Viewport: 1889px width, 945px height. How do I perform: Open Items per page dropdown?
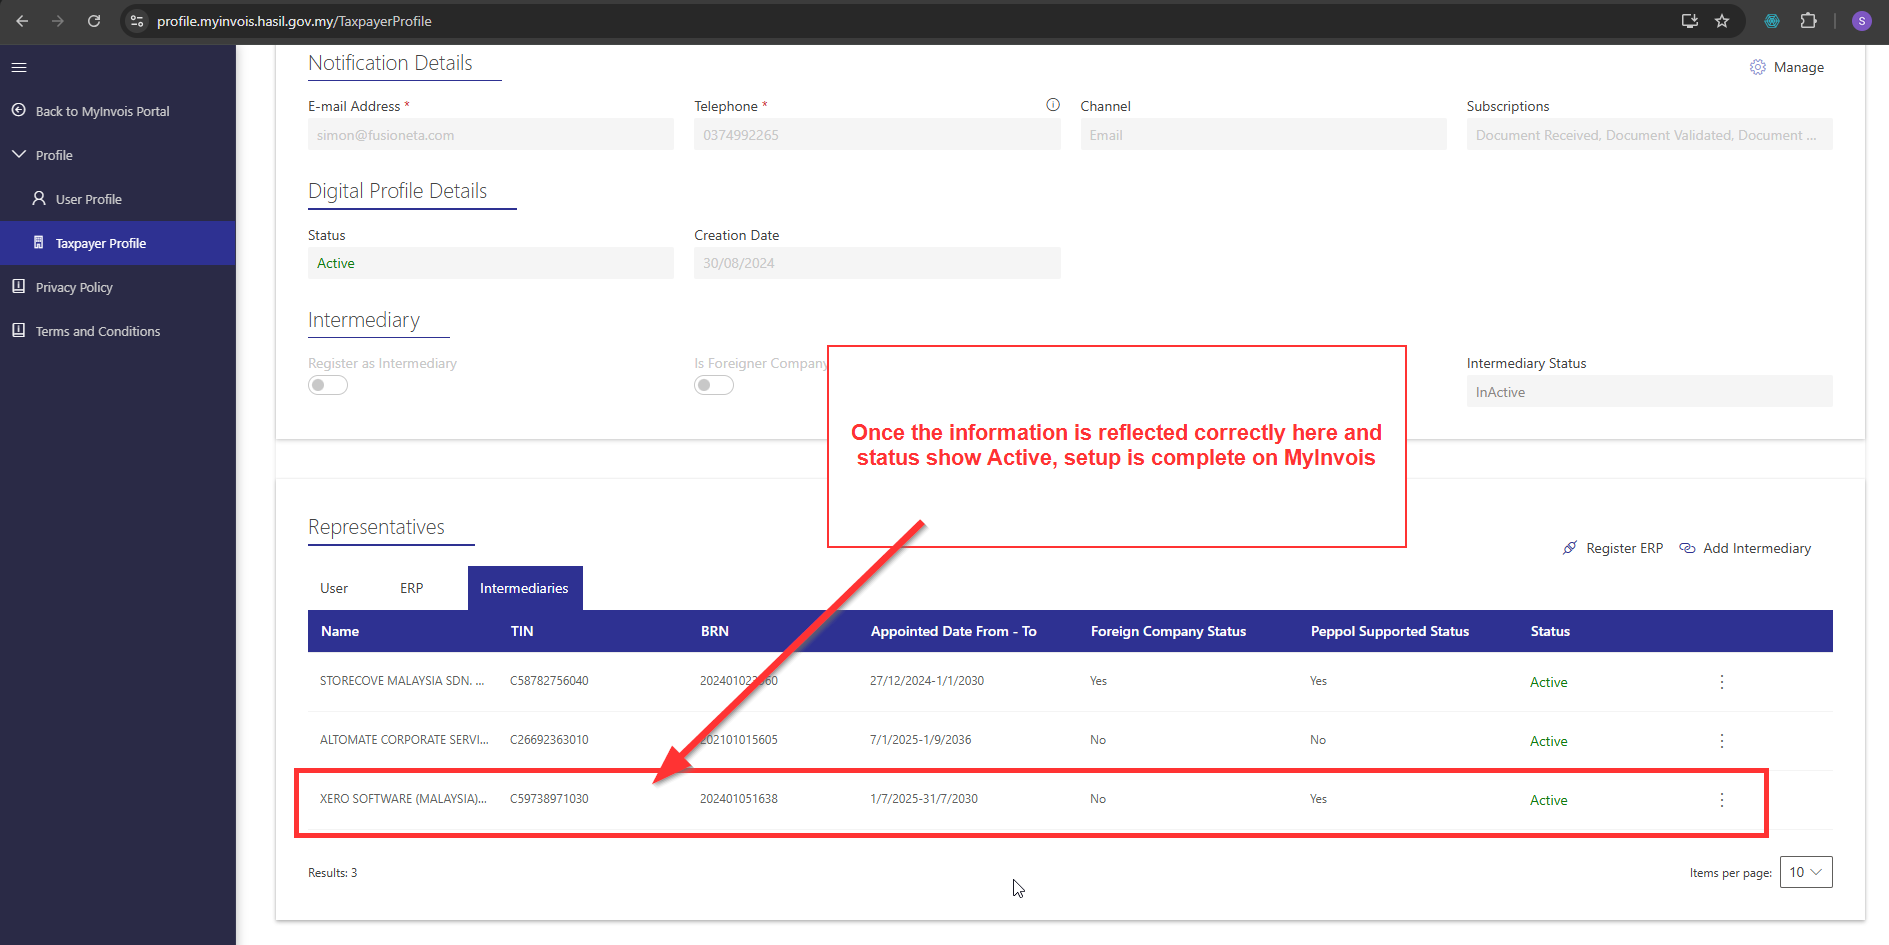(x=1805, y=872)
